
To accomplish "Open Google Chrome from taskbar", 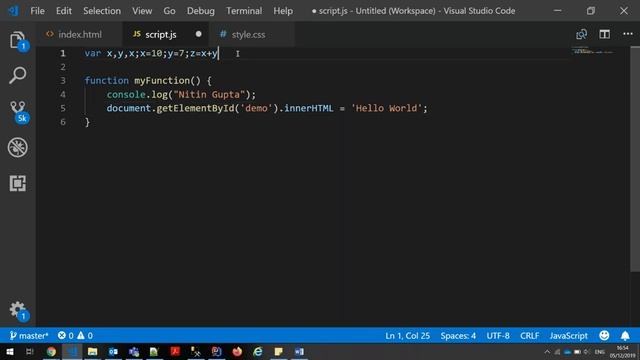I will (51, 351).
